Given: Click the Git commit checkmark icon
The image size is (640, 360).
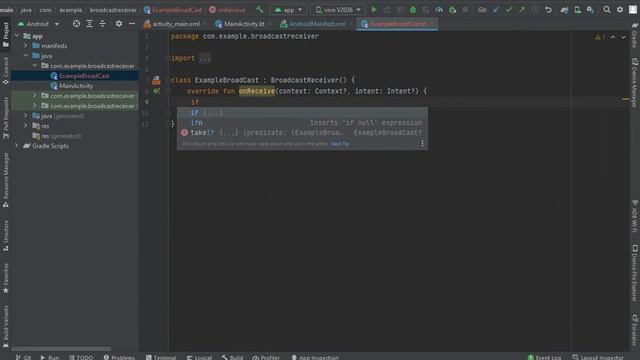Looking at the screenshot, I should (x=509, y=9).
